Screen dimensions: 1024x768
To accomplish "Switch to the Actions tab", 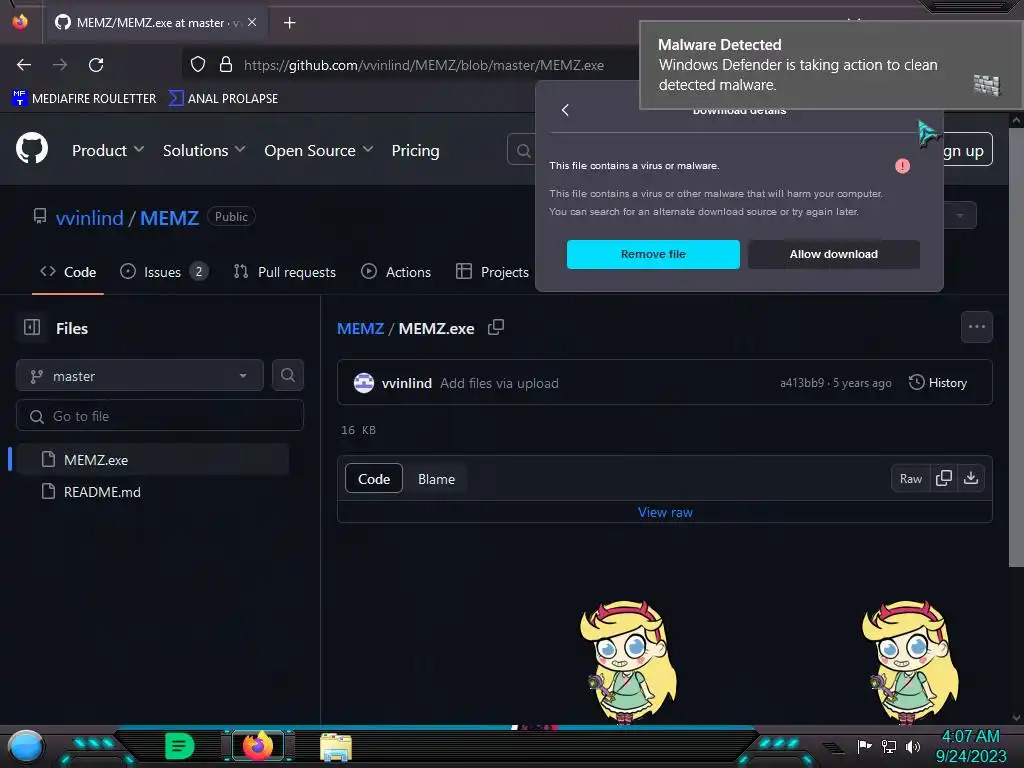I will [396, 272].
